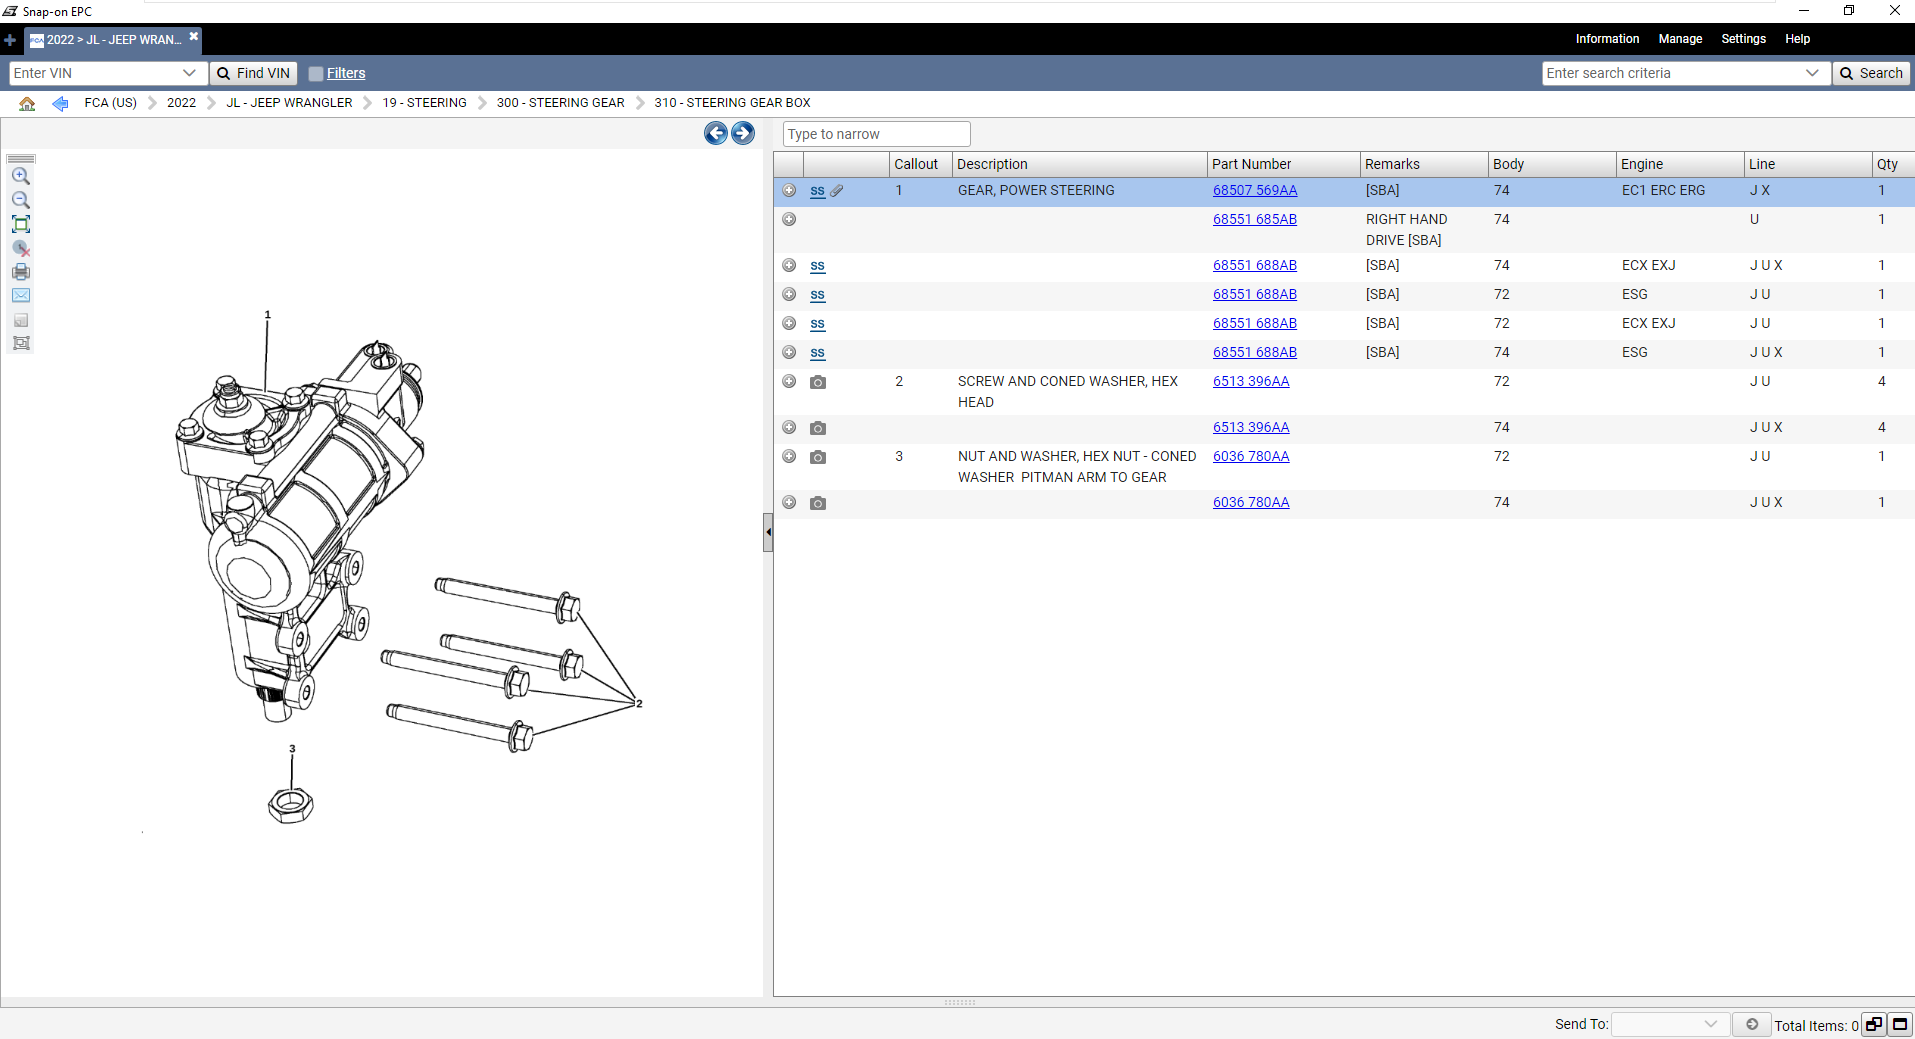Open the Settings menu
The image size is (1915, 1039).
pyautogui.click(x=1743, y=39)
